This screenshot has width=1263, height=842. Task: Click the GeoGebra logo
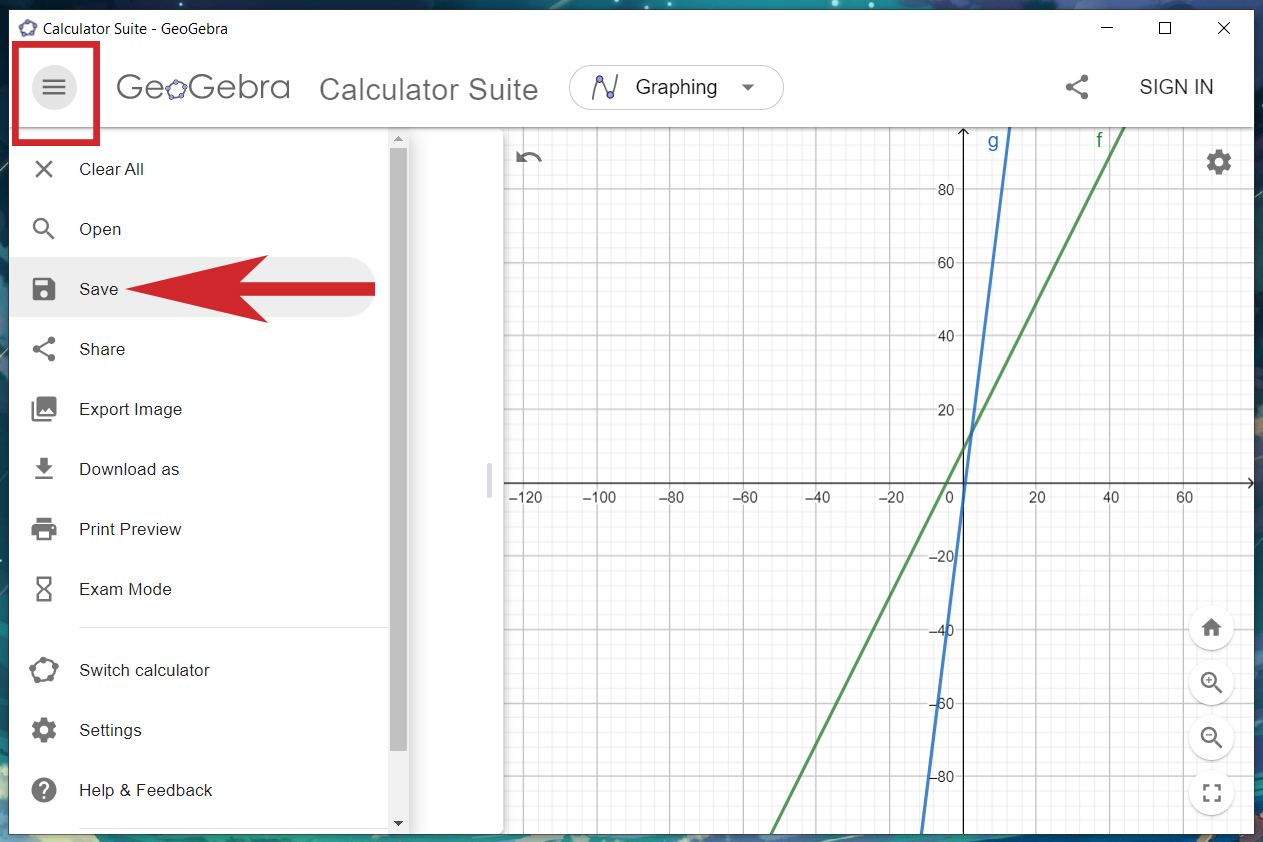pyautogui.click(x=203, y=88)
